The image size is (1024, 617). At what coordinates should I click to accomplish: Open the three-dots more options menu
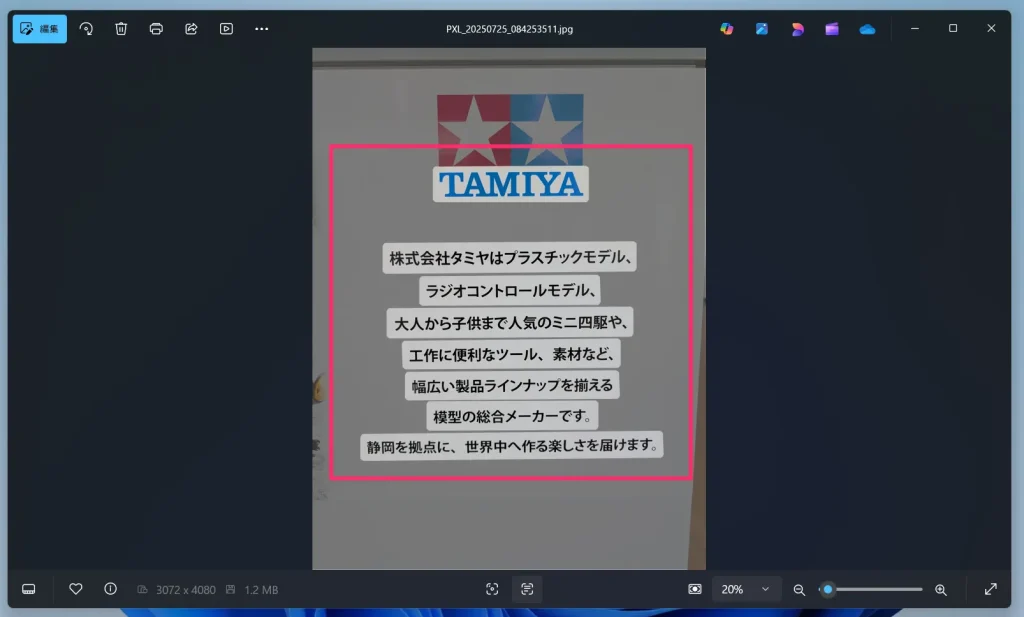pos(261,29)
